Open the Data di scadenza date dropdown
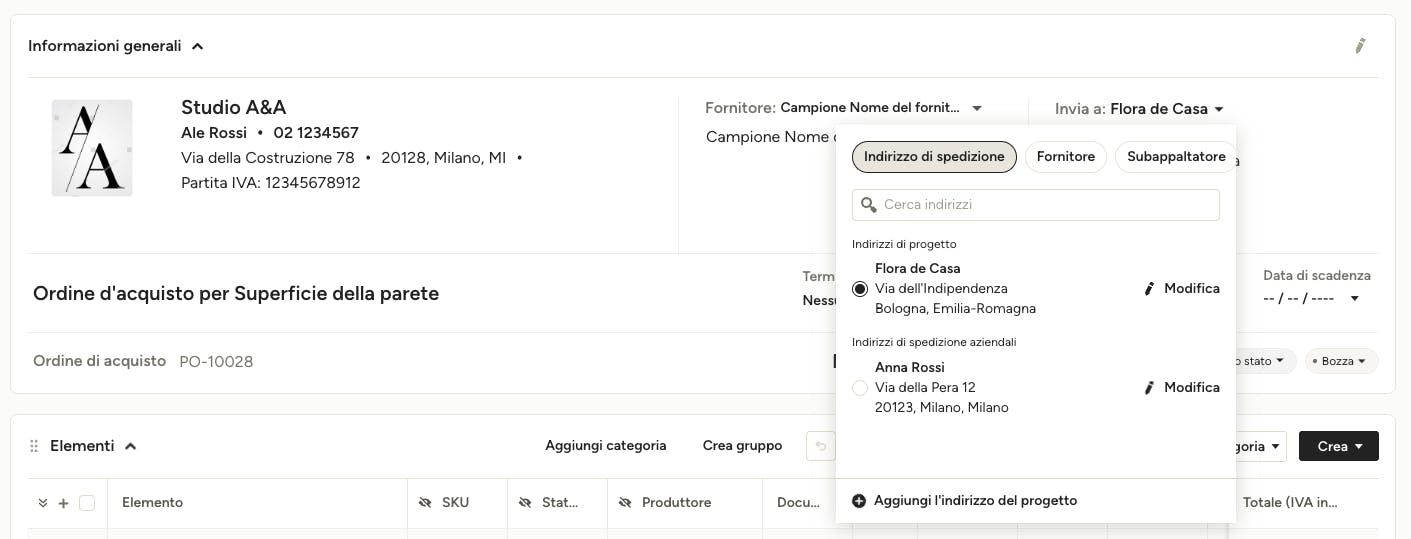1411x539 pixels. point(1355,298)
